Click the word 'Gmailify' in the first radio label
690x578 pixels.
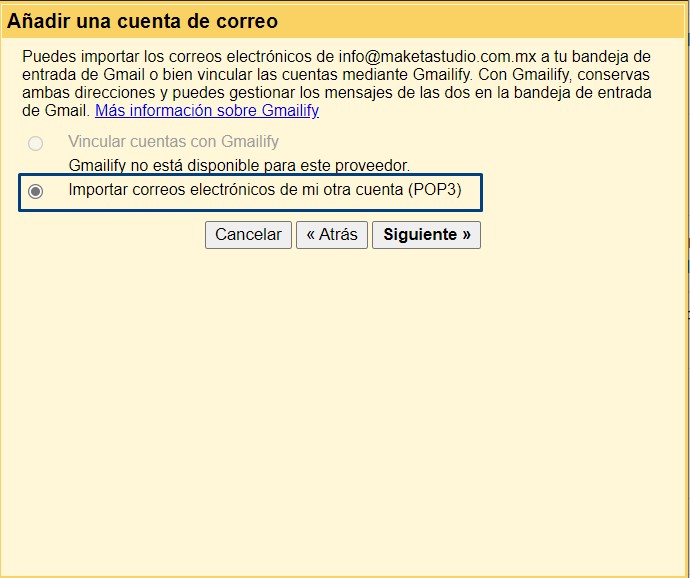[x=248, y=142]
